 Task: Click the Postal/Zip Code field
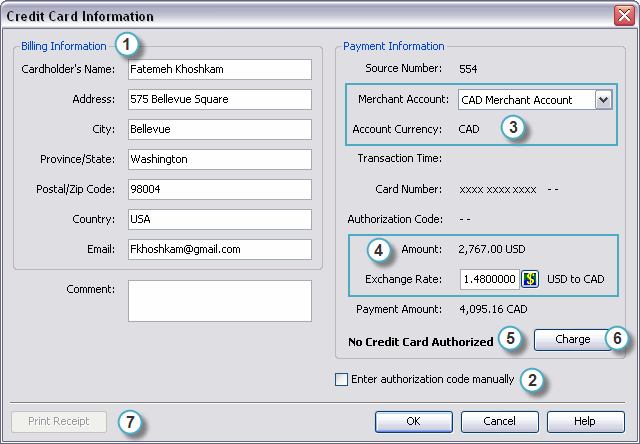pos(219,189)
